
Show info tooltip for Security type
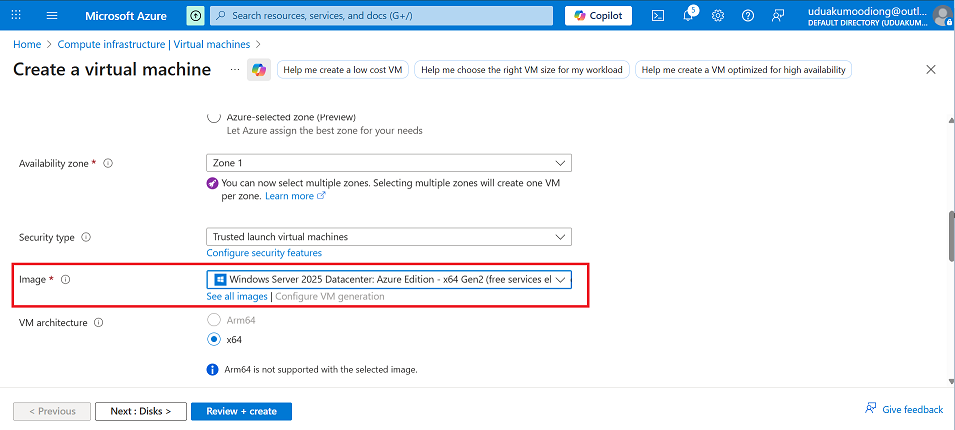pos(86,237)
